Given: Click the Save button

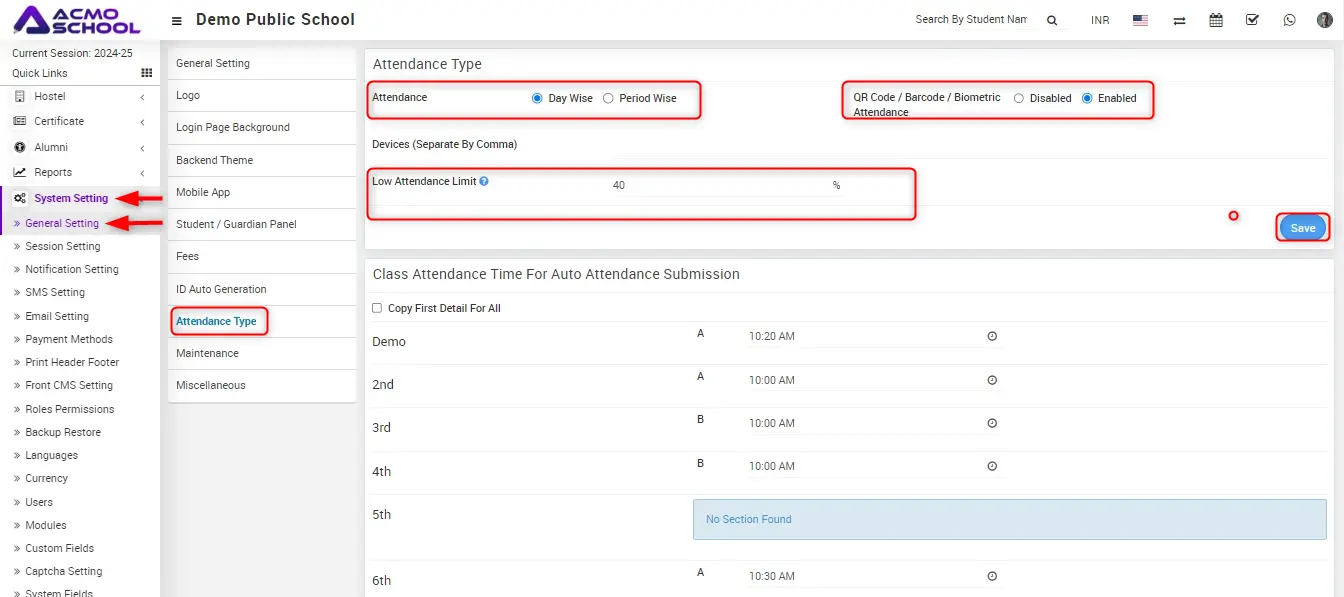Looking at the screenshot, I should click(x=1302, y=228).
